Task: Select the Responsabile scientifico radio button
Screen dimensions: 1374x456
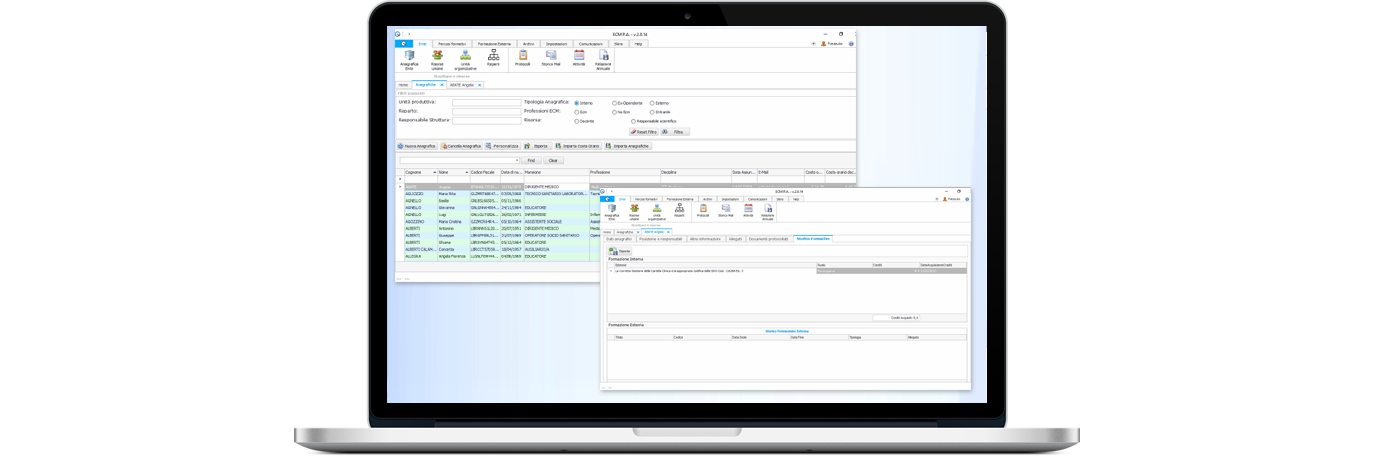Action: [634, 121]
